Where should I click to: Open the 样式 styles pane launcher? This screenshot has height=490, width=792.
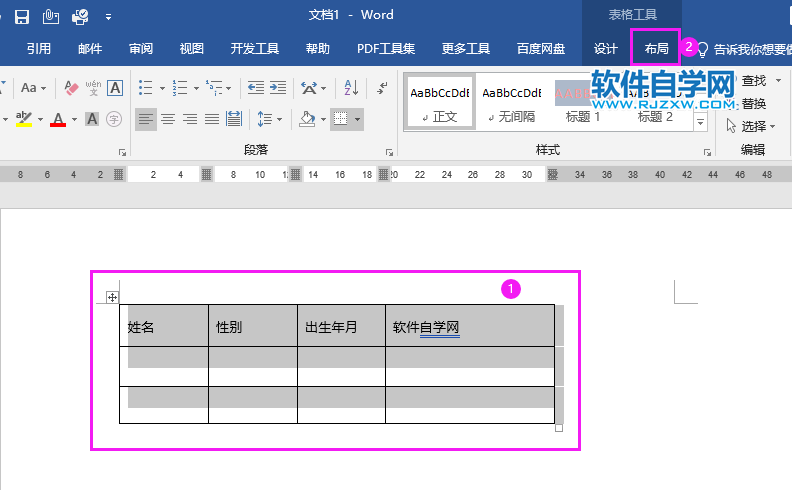(707, 152)
